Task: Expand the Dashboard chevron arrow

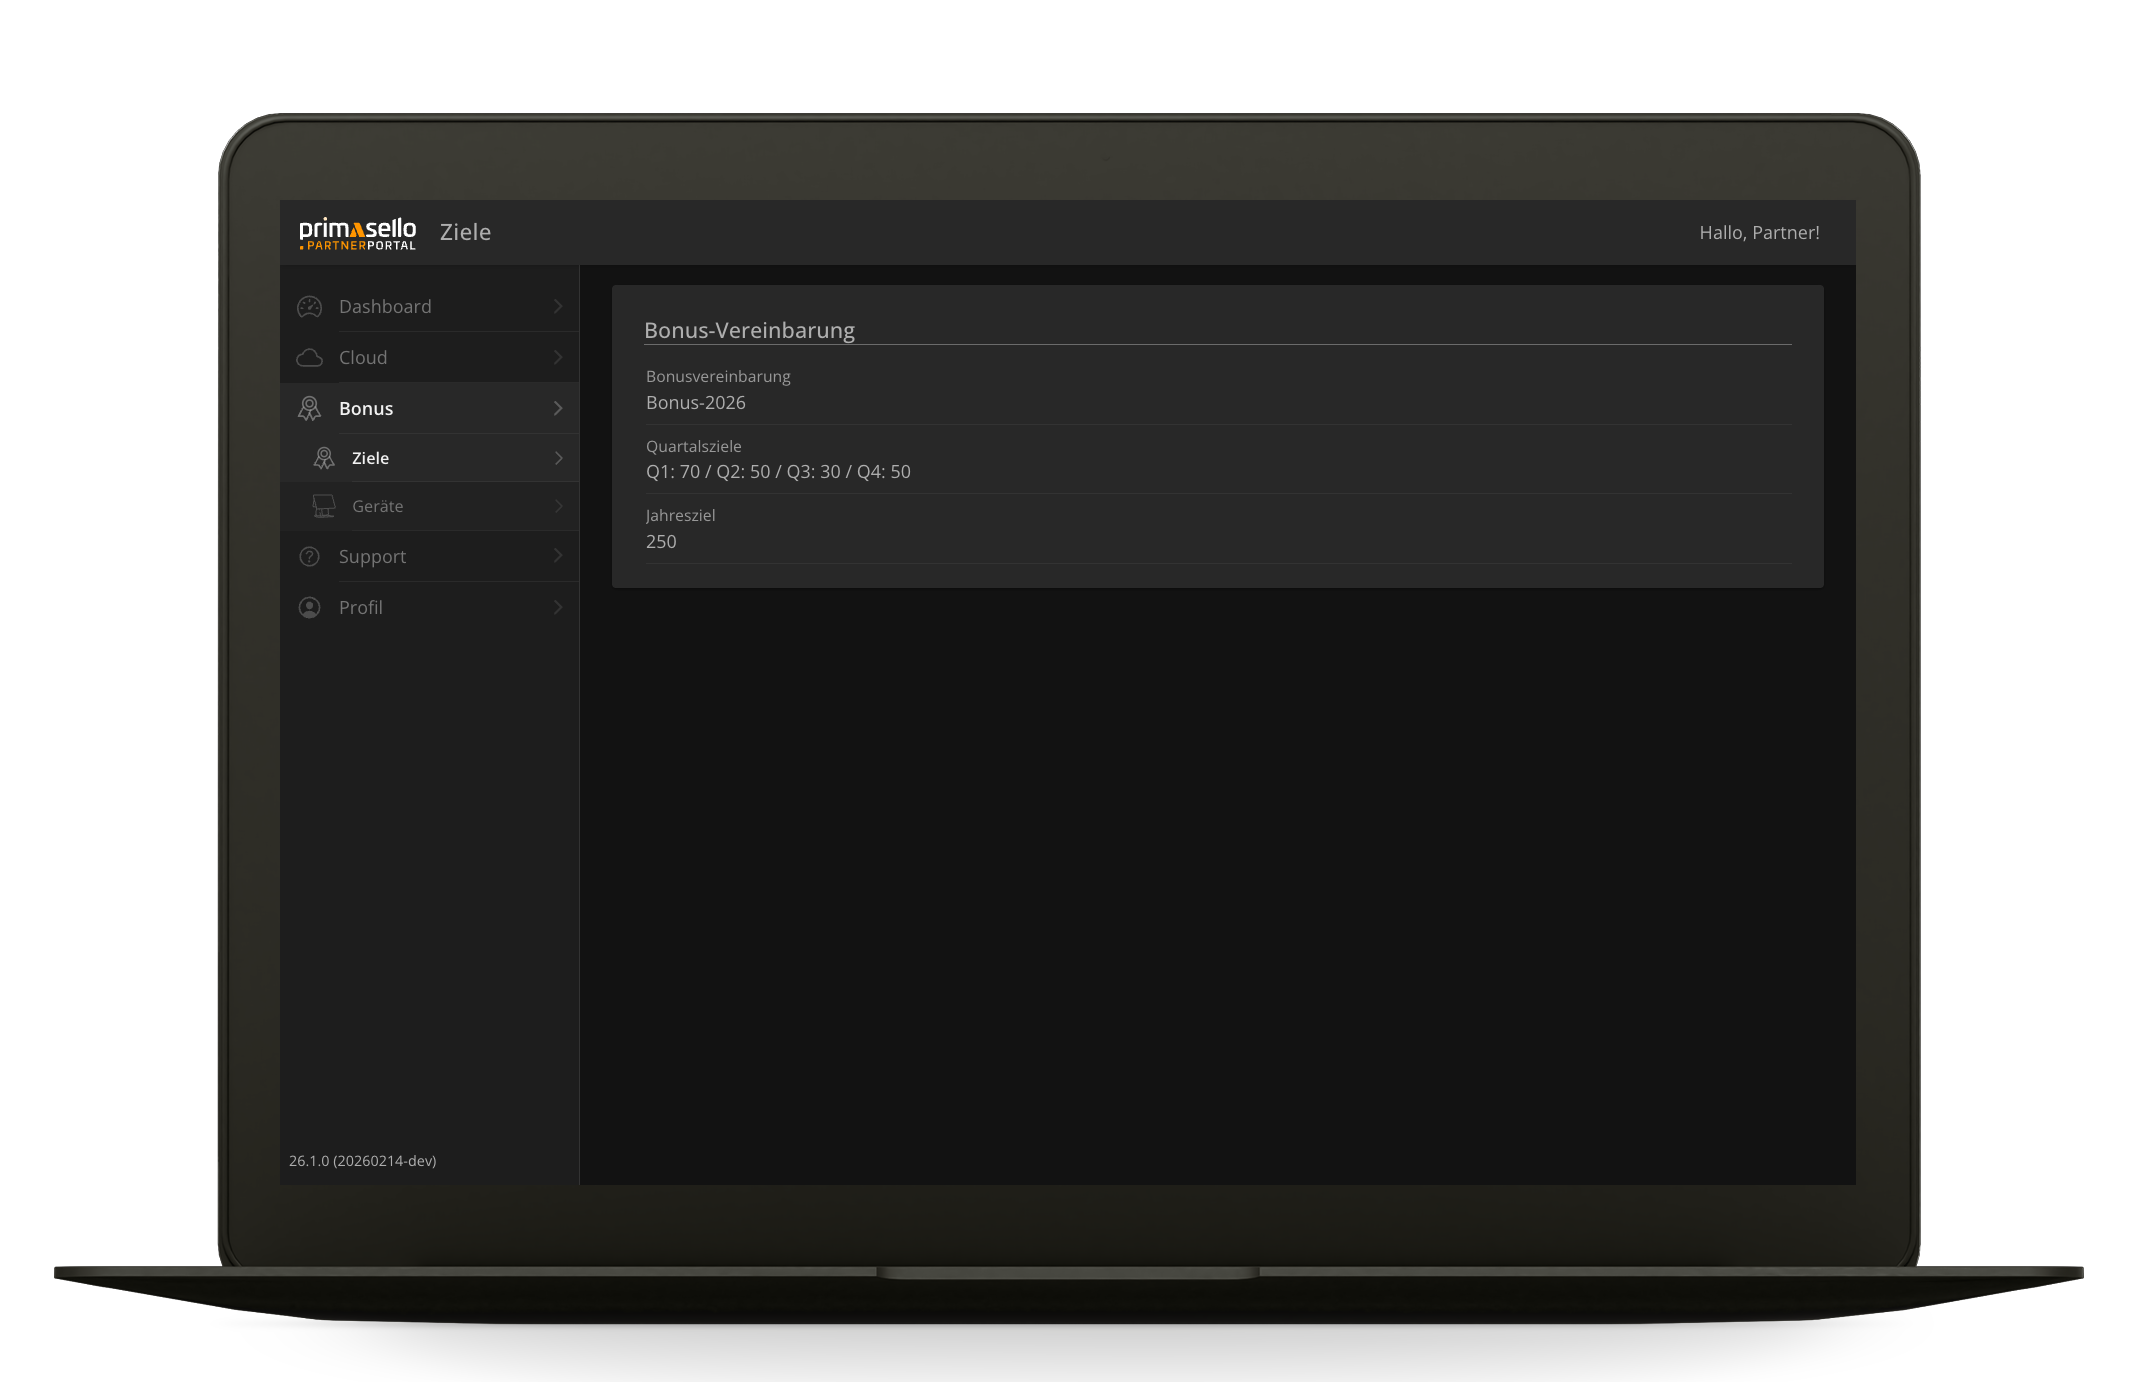Action: (x=558, y=307)
